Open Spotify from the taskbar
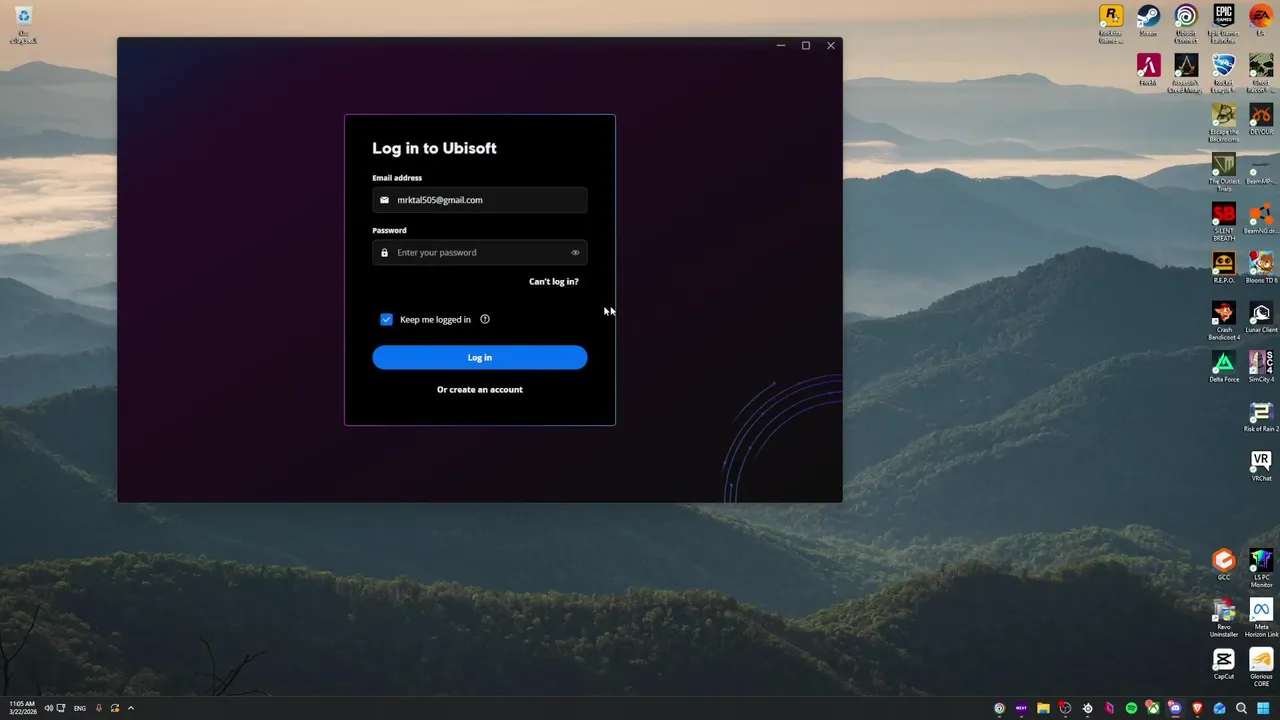The height and width of the screenshot is (720, 1280). 1131,708
